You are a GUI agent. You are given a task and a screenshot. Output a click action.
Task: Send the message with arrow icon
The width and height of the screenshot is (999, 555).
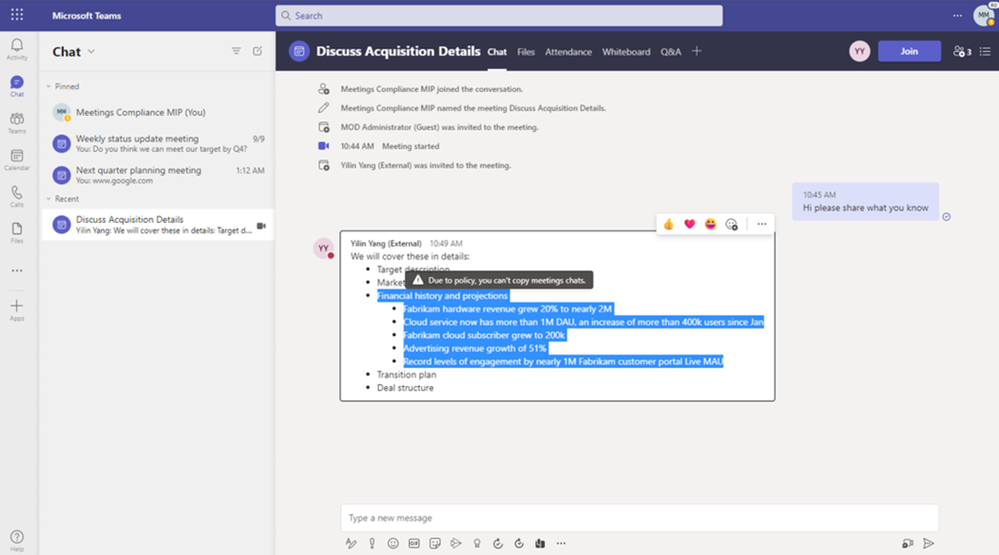coord(929,544)
